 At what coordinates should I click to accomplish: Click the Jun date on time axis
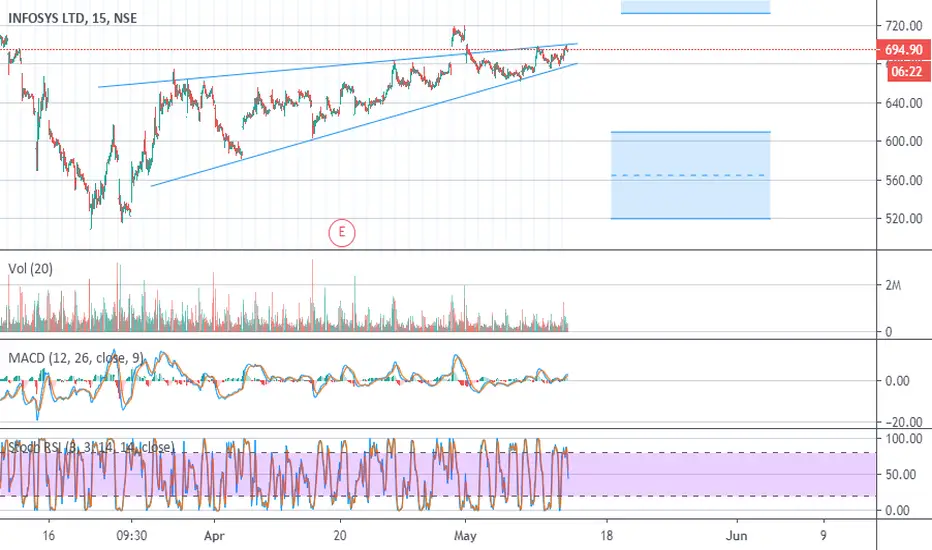pos(736,536)
